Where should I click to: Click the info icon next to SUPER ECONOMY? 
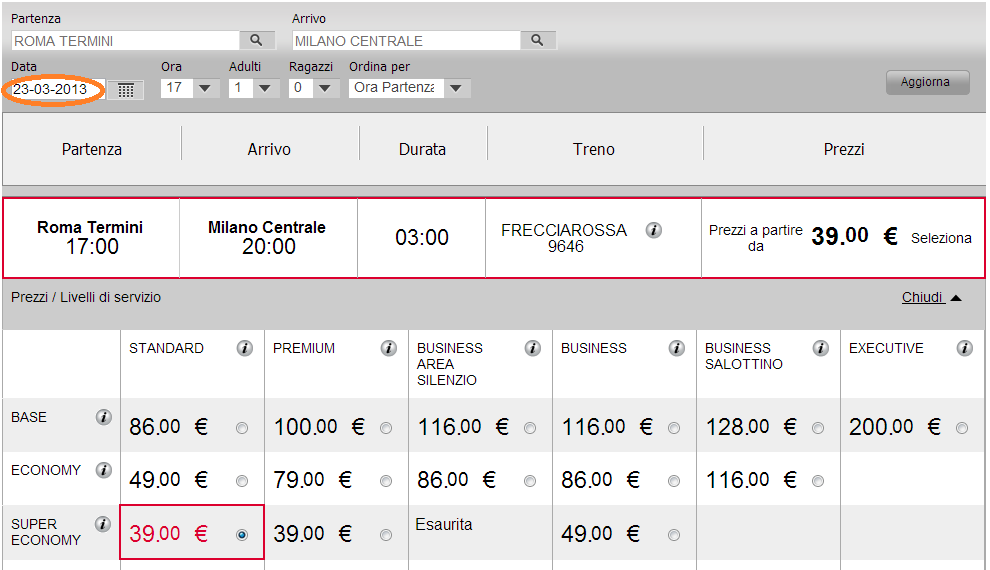click(102, 524)
